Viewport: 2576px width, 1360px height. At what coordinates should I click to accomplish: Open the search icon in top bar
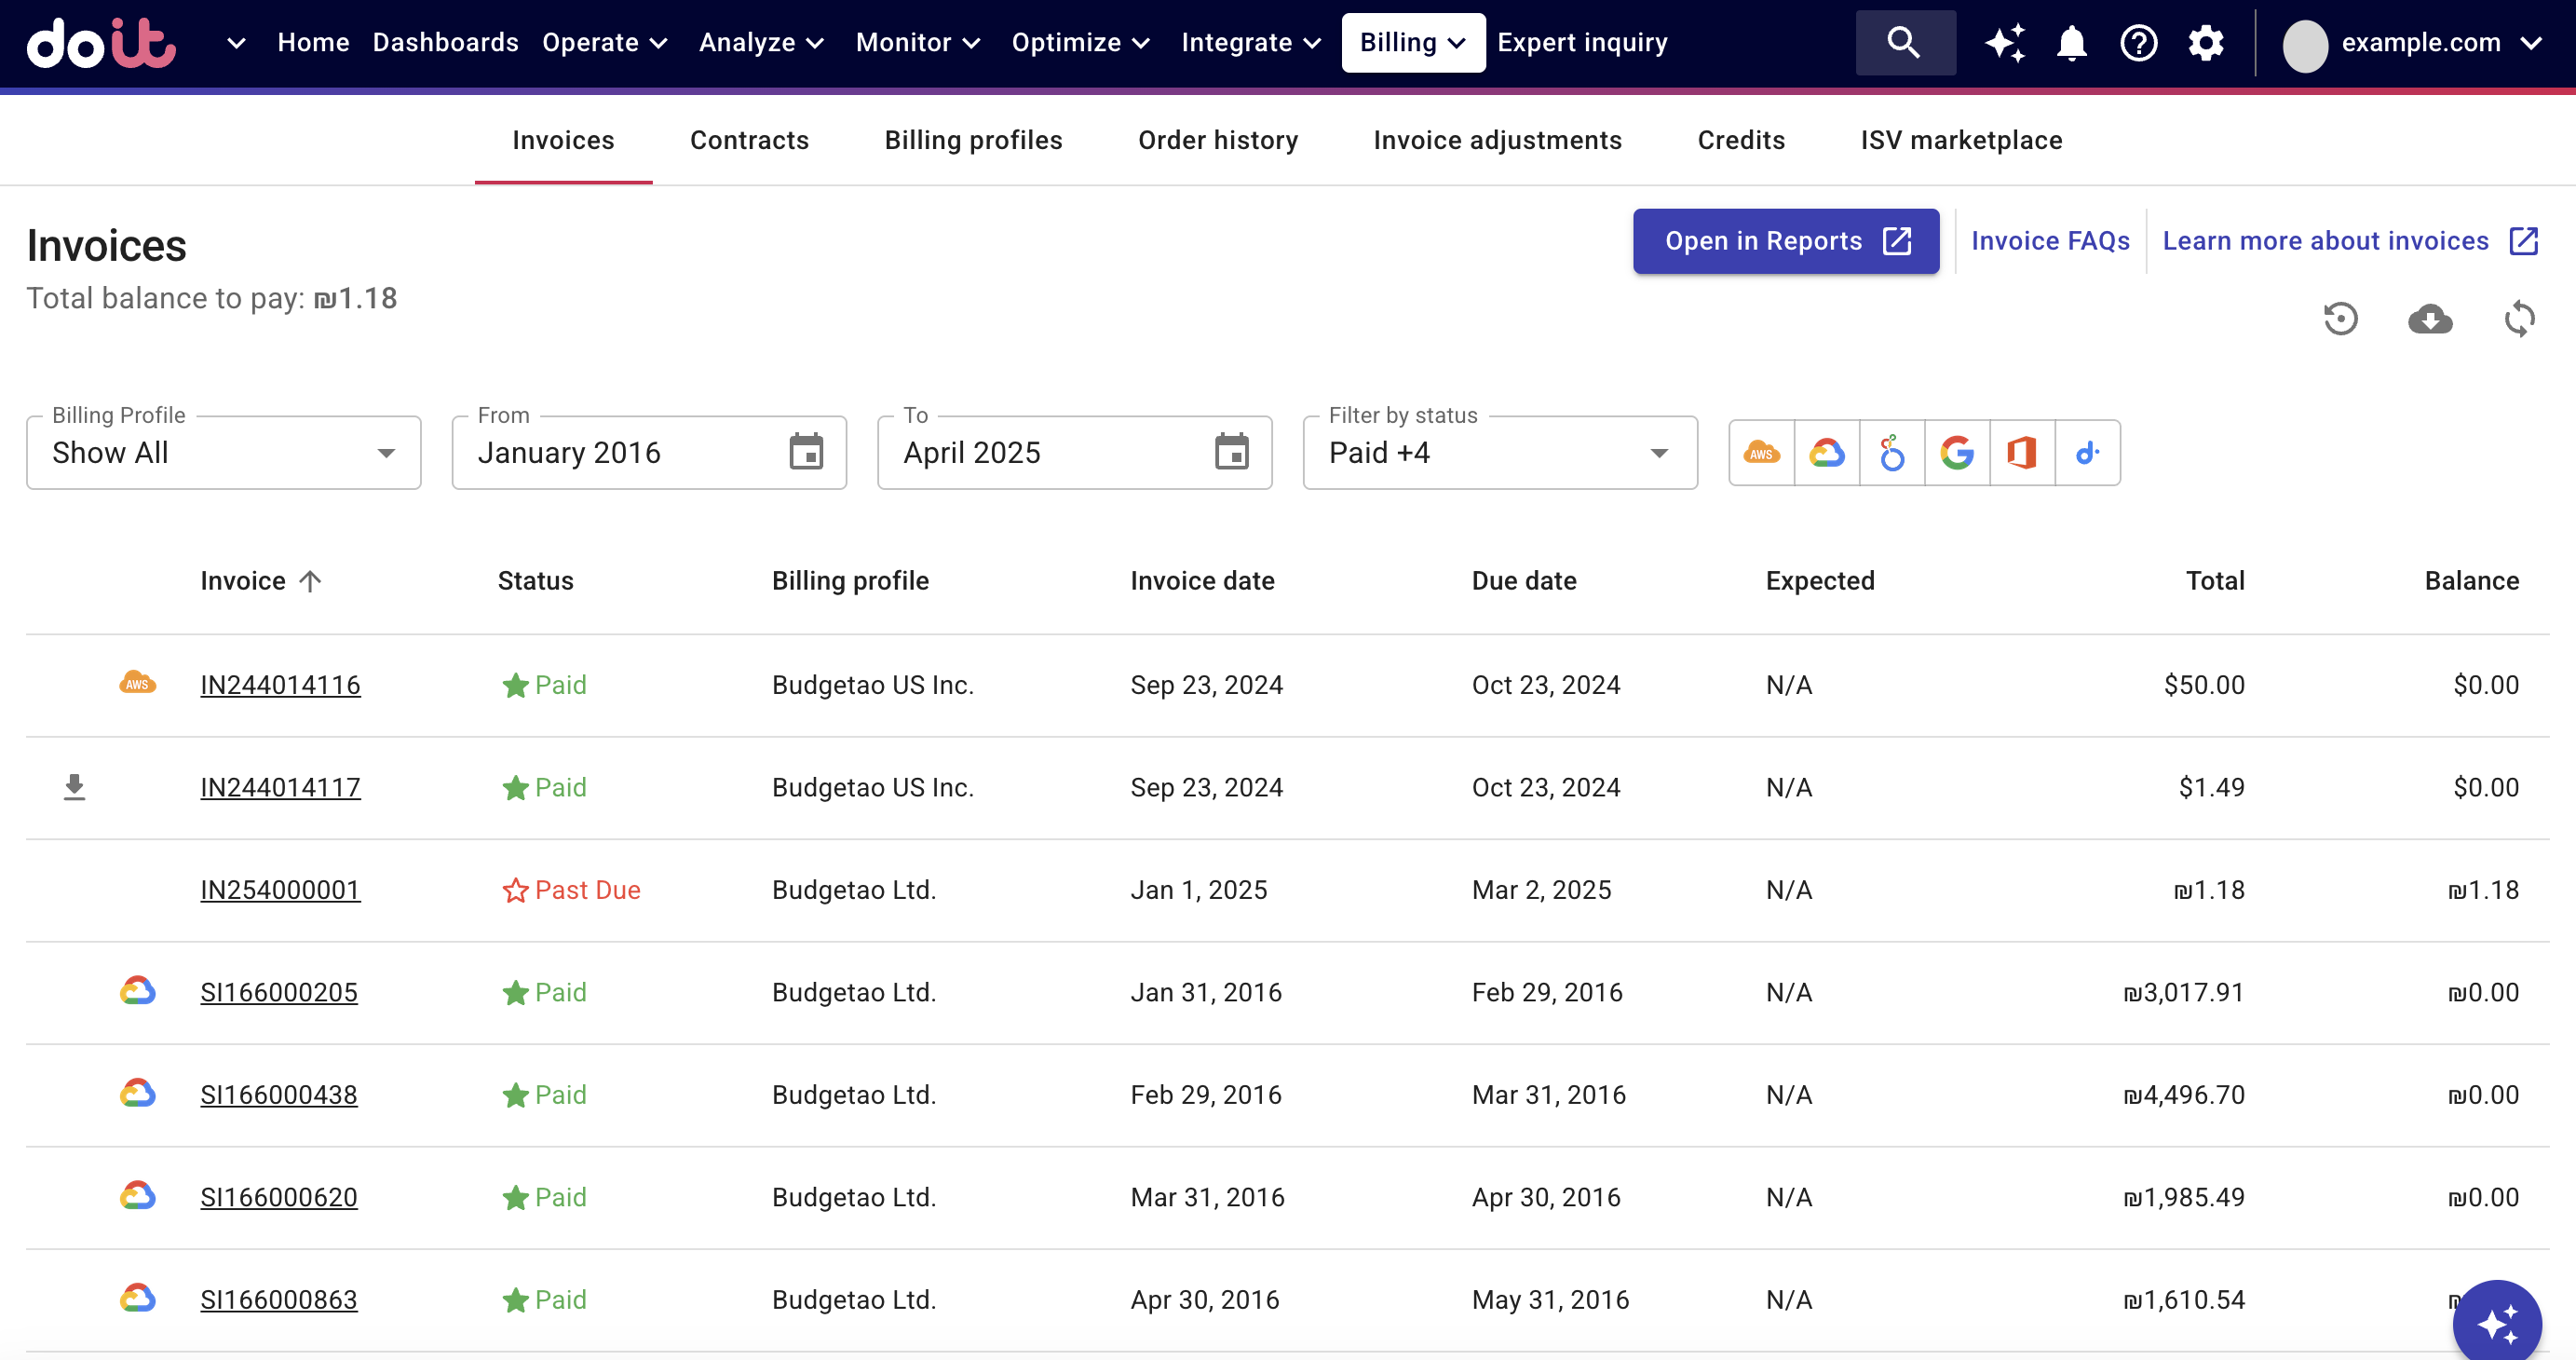[x=1904, y=43]
